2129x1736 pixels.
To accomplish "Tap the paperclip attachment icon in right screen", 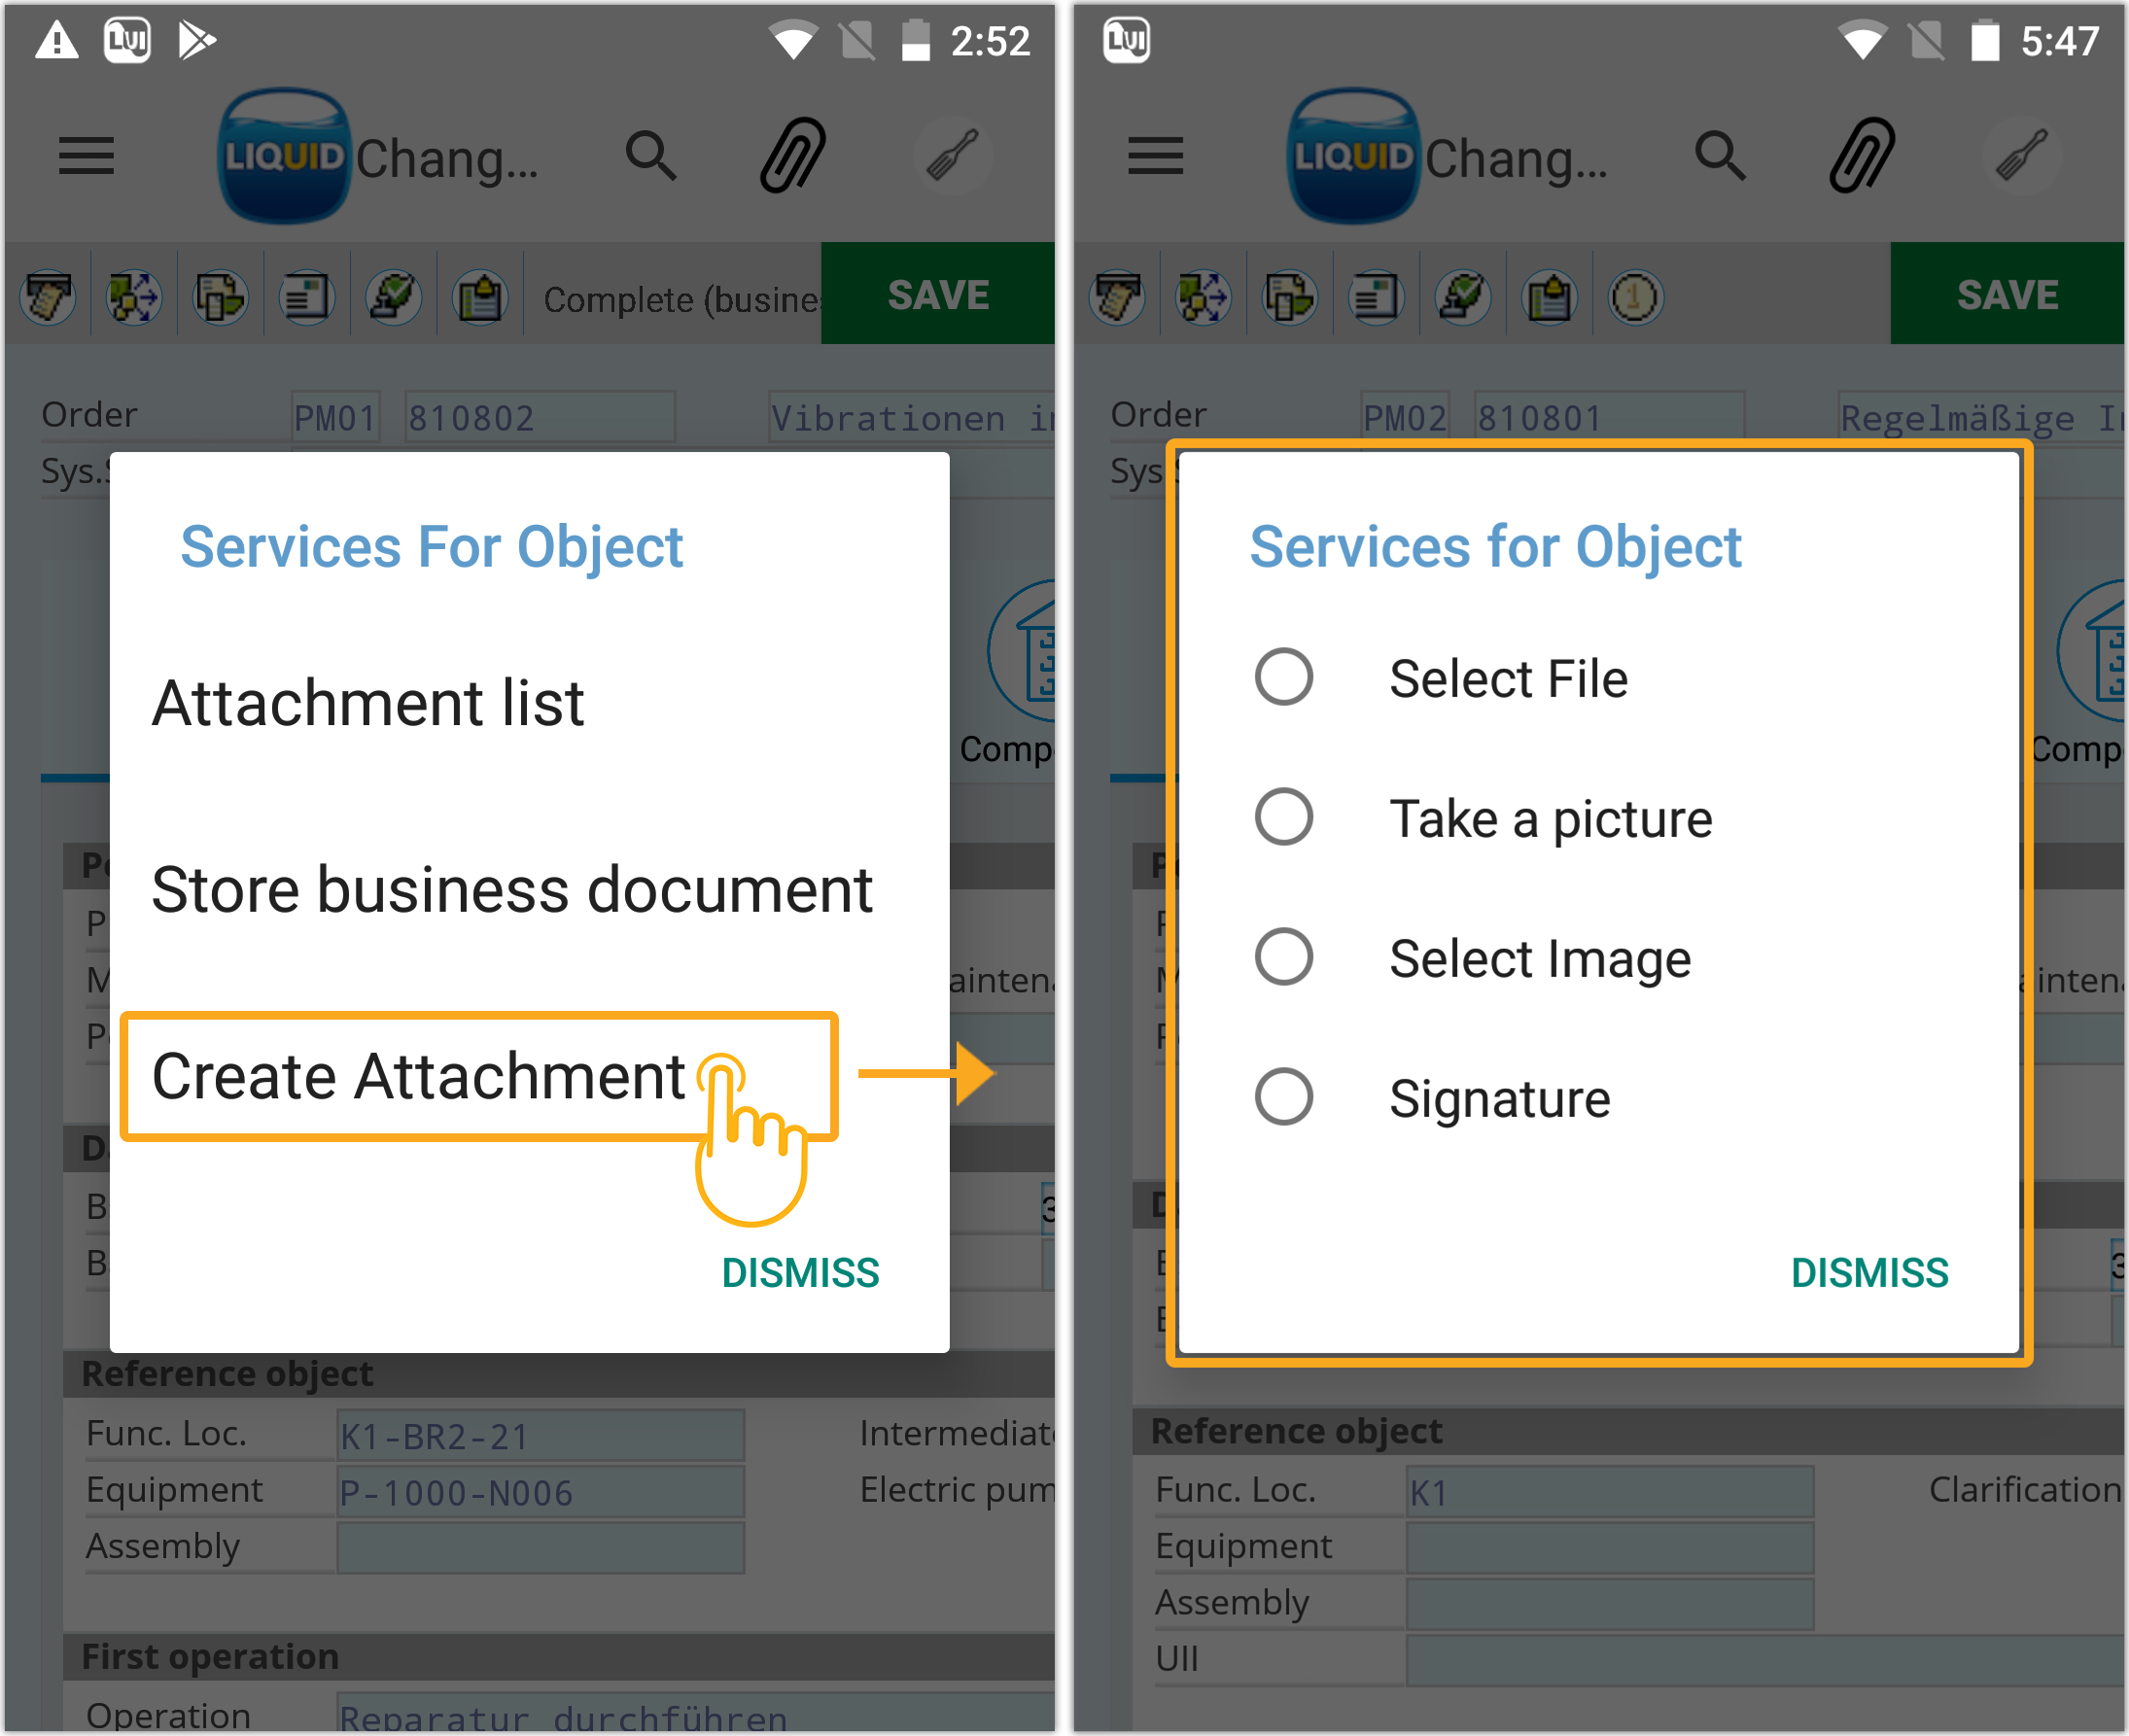I will click(1862, 155).
